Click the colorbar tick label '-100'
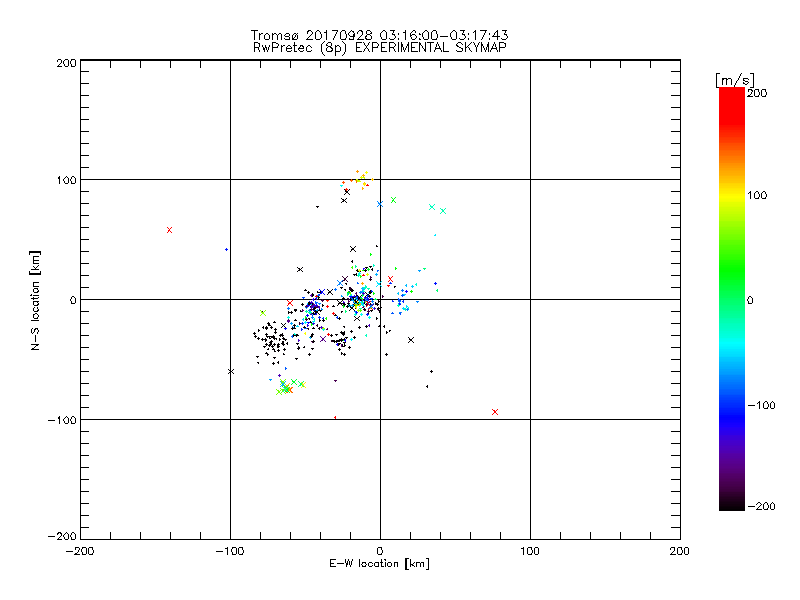Image resolution: width=800 pixels, height=600 pixels. pos(761,405)
